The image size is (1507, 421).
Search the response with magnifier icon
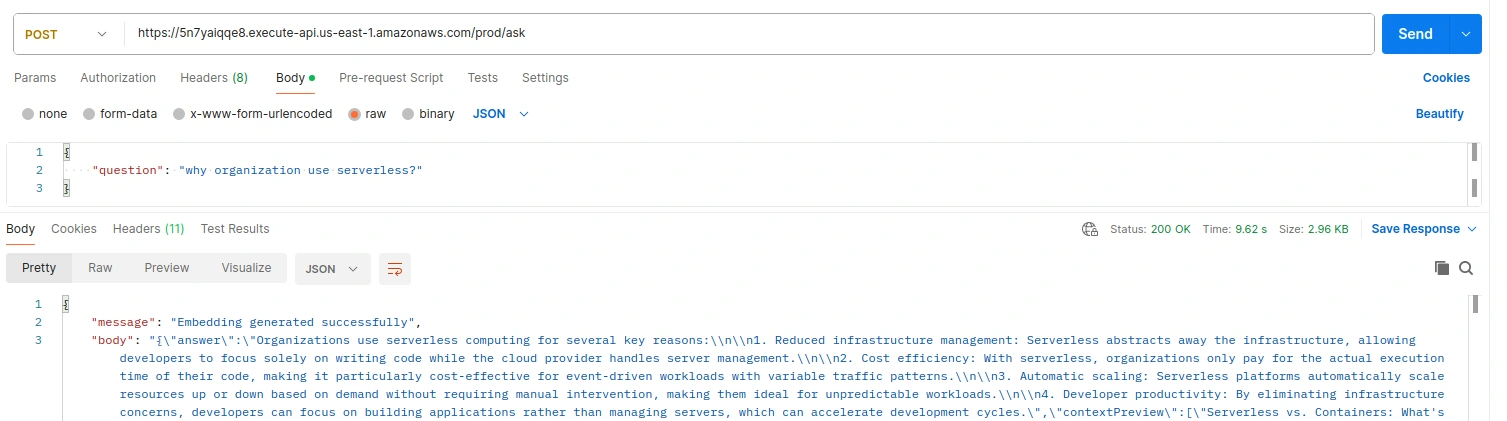pyautogui.click(x=1466, y=268)
